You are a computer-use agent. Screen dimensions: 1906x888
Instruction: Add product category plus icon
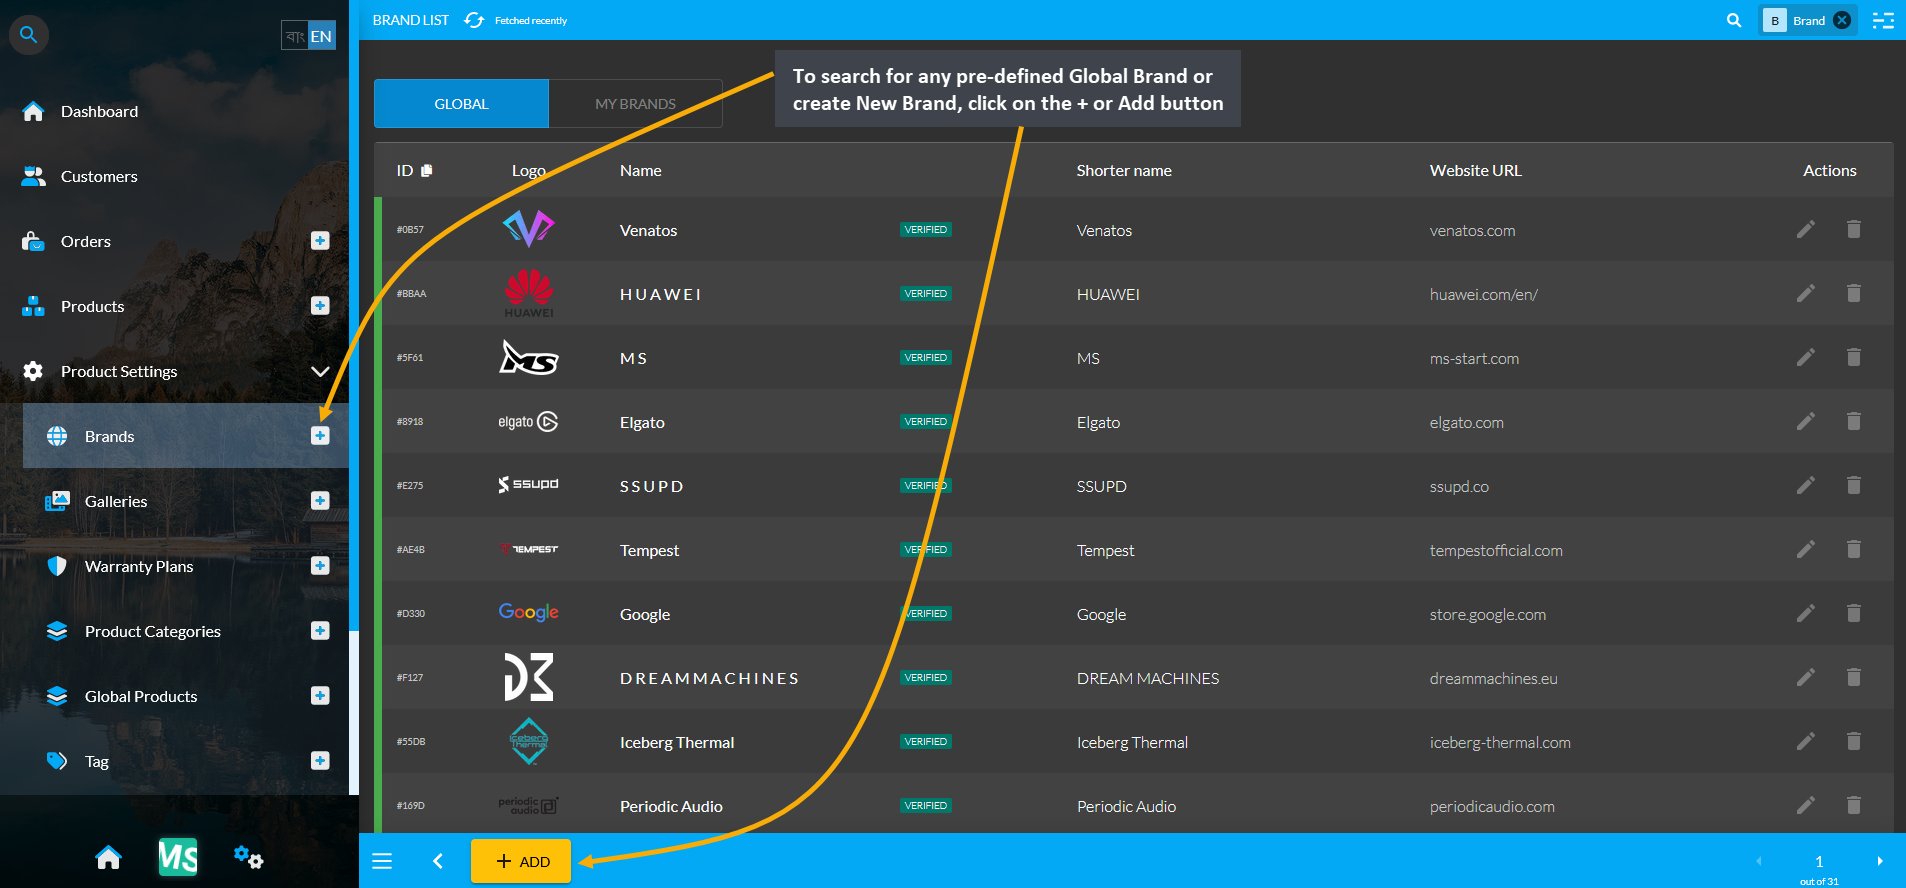point(320,630)
